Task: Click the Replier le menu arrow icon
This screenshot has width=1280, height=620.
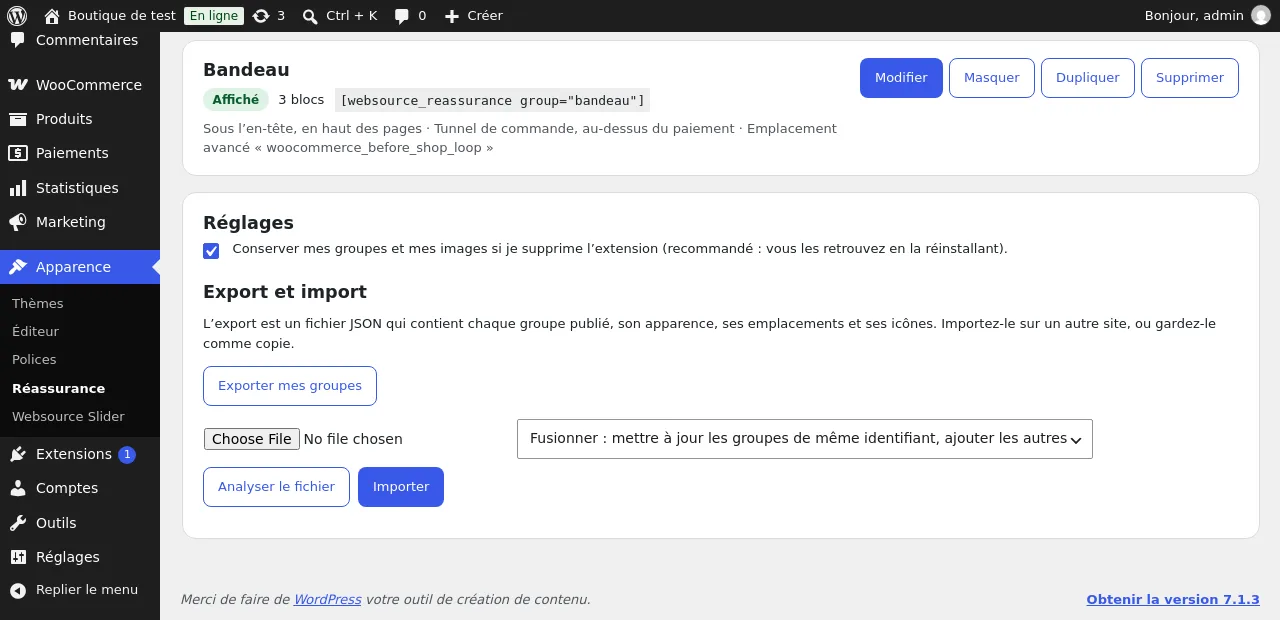Action: coord(18,590)
